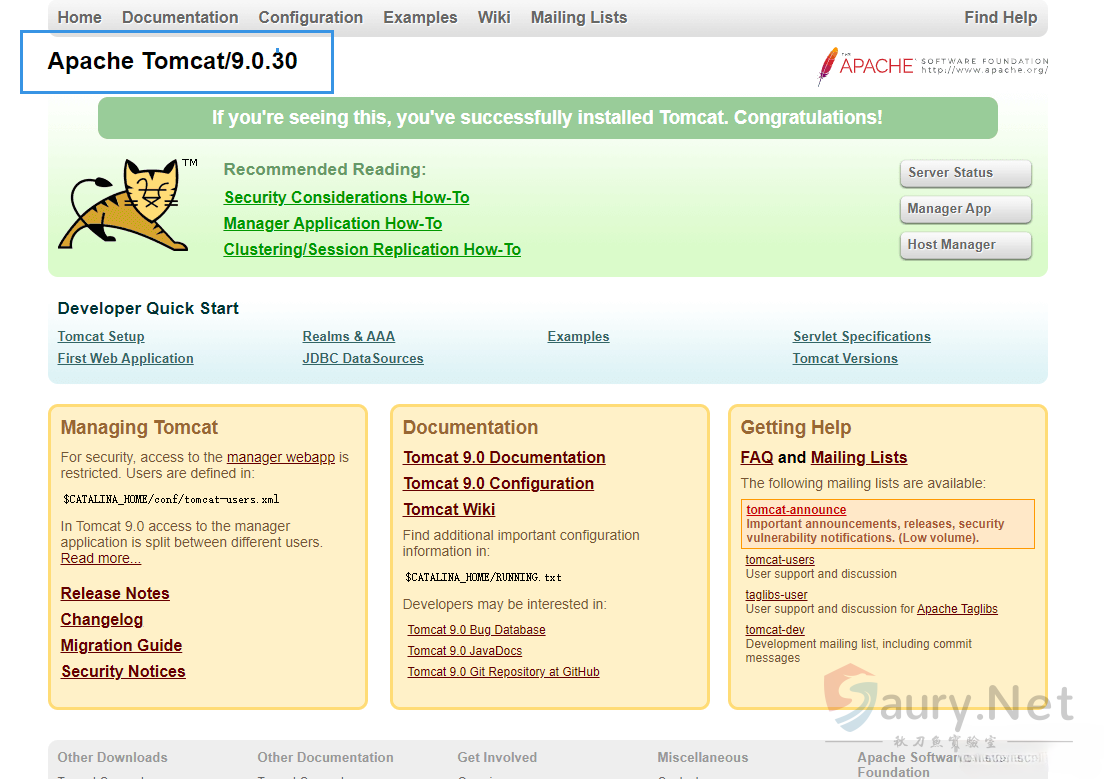The width and height of the screenshot is (1104, 779).
Task: Open Clustering/Session Replication How-To link
Action: [372, 250]
